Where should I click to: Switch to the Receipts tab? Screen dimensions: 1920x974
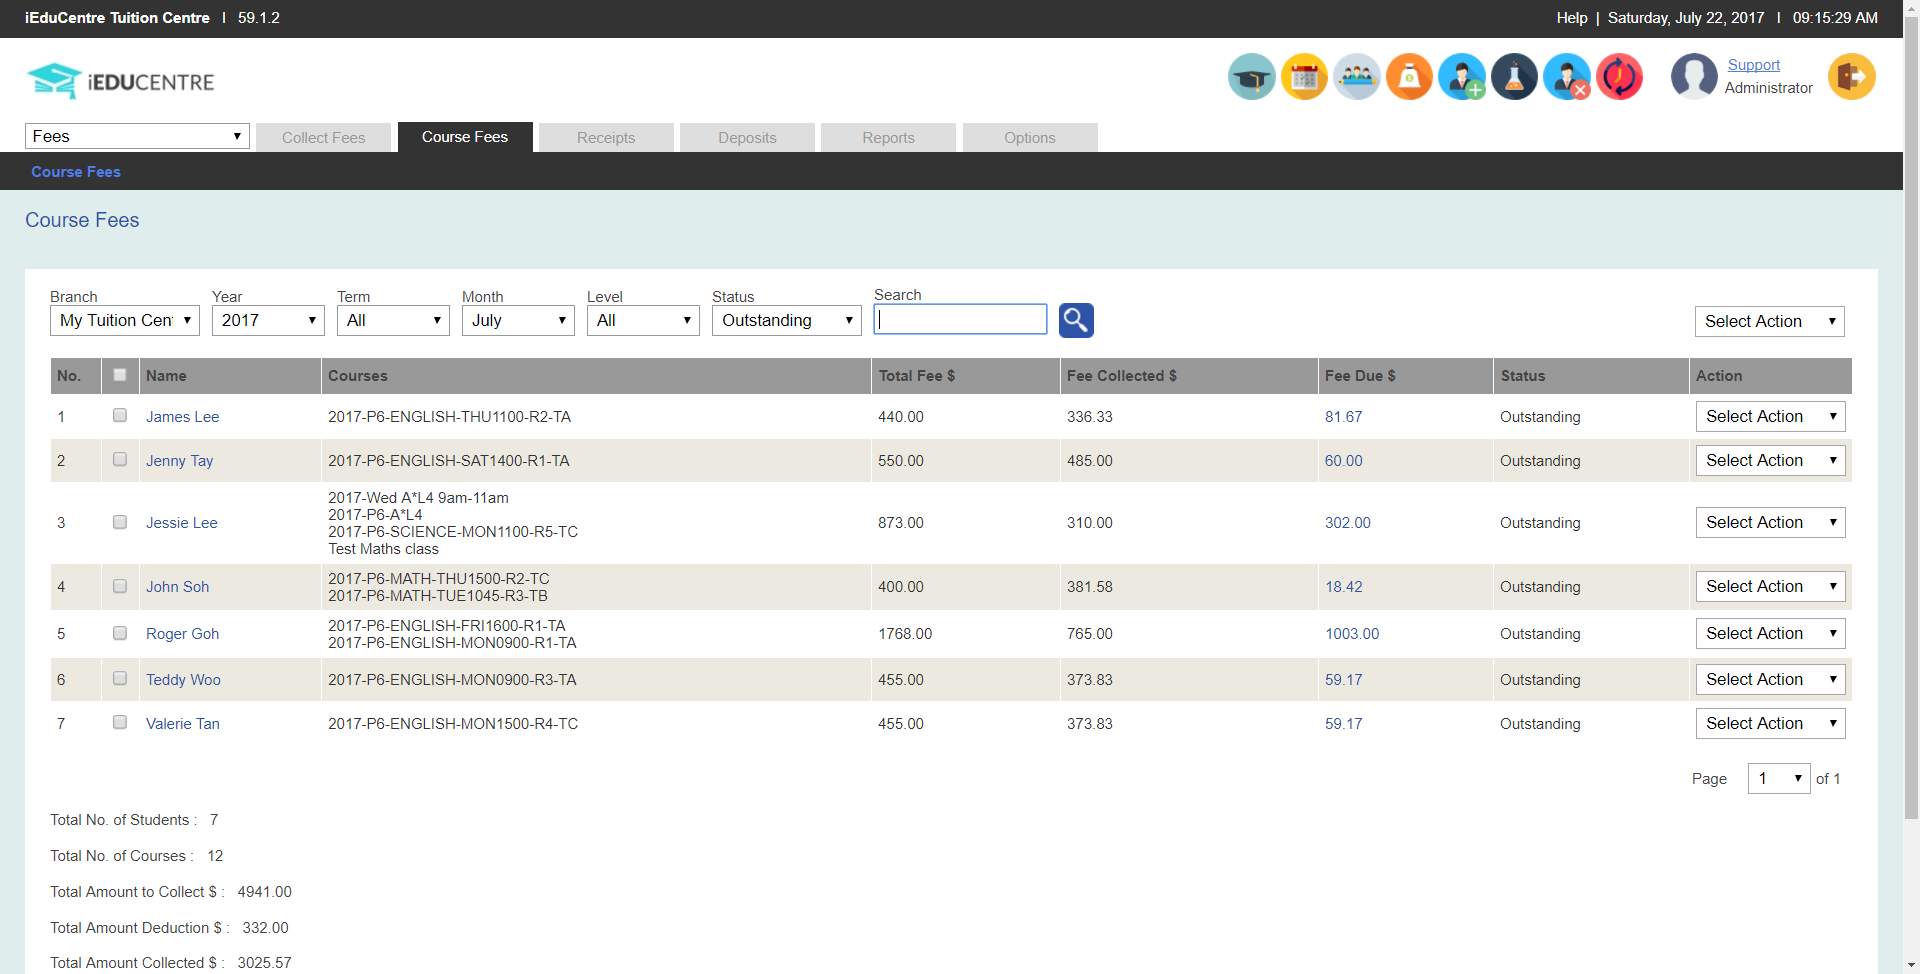coord(606,137)
